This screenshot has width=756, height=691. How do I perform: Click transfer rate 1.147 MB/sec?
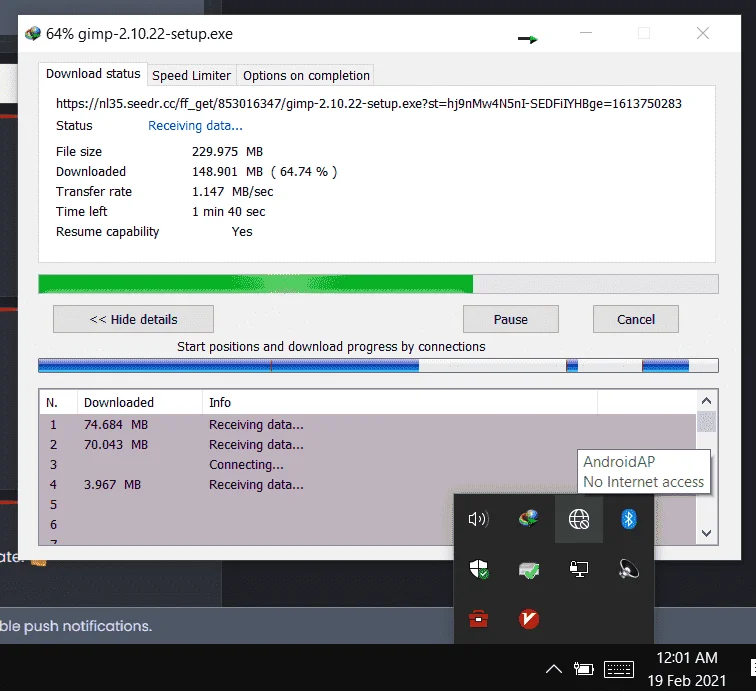coord(232,192)
